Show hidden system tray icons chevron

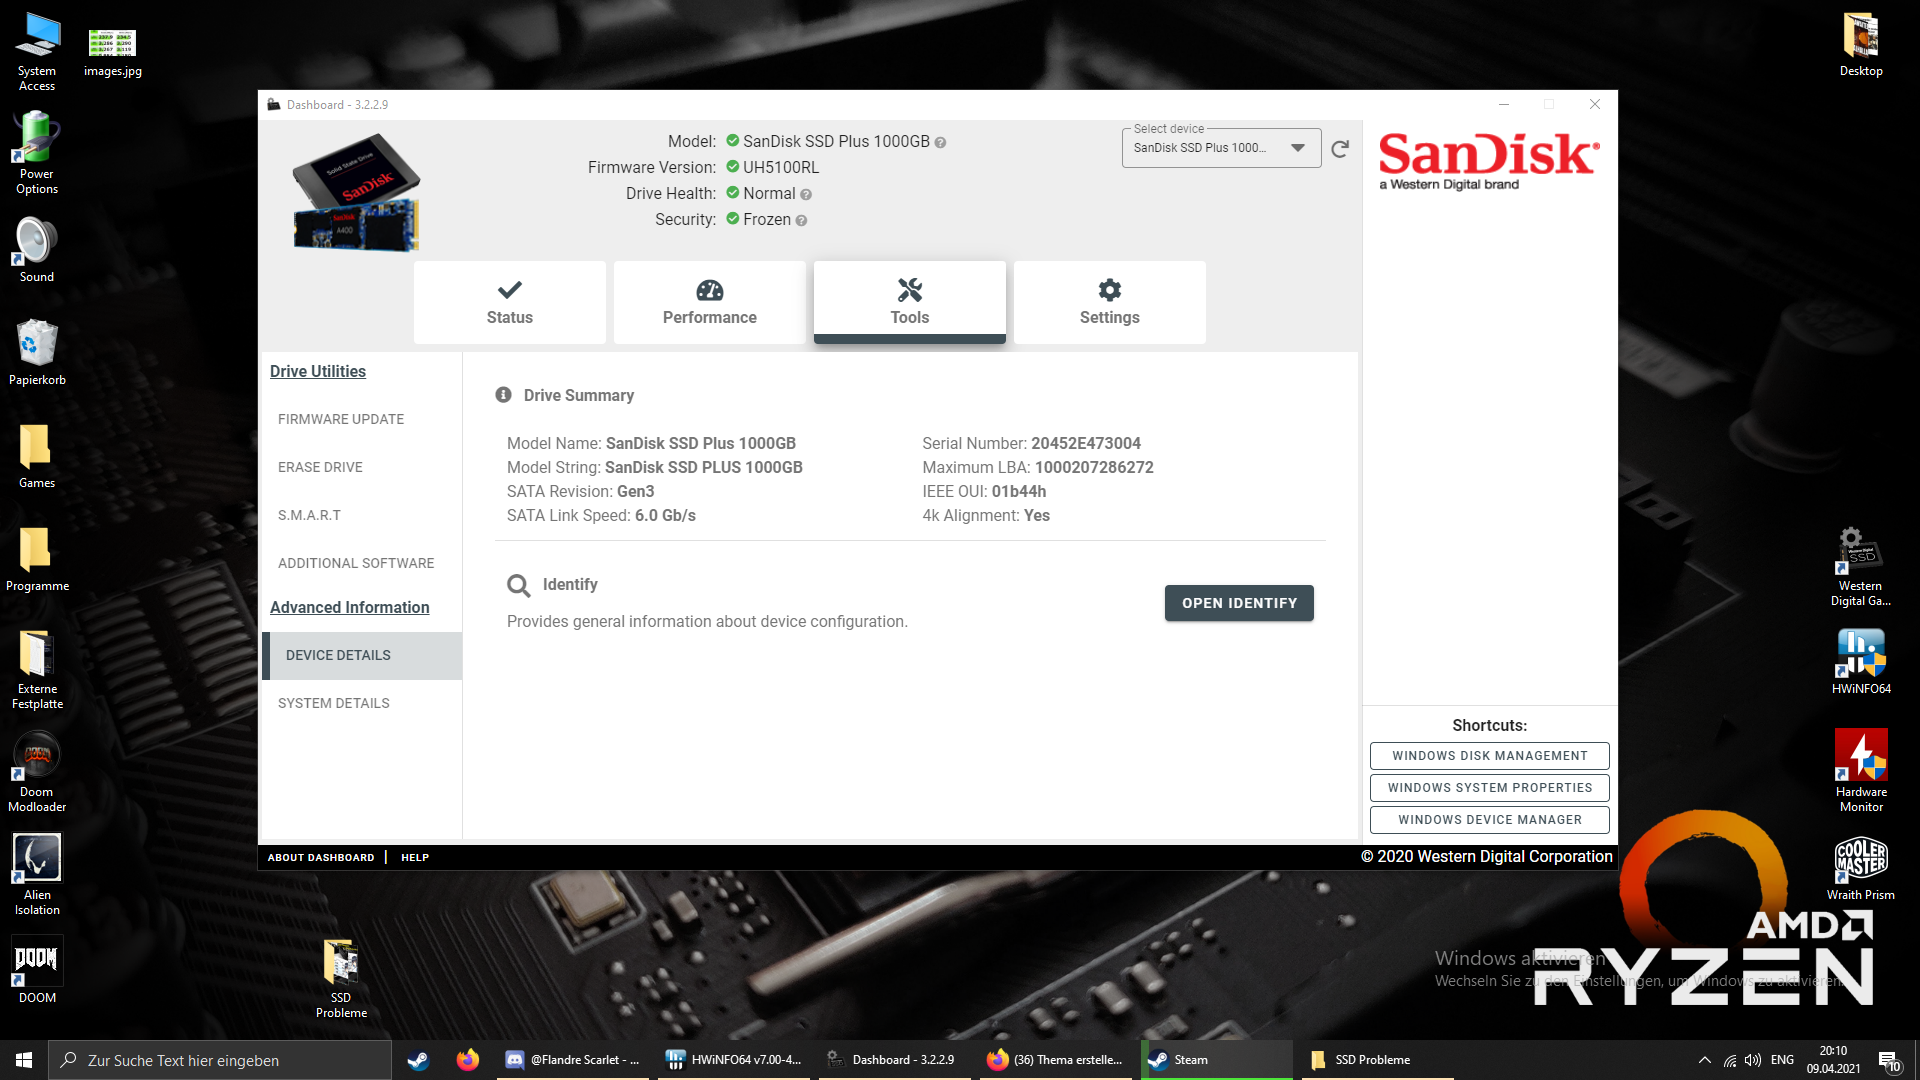point(1704,1060)
